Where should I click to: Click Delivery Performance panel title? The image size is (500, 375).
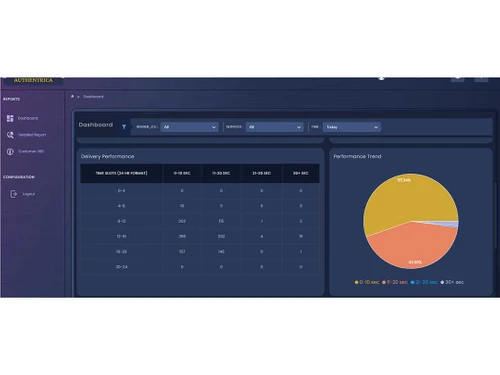pos(107,156)
